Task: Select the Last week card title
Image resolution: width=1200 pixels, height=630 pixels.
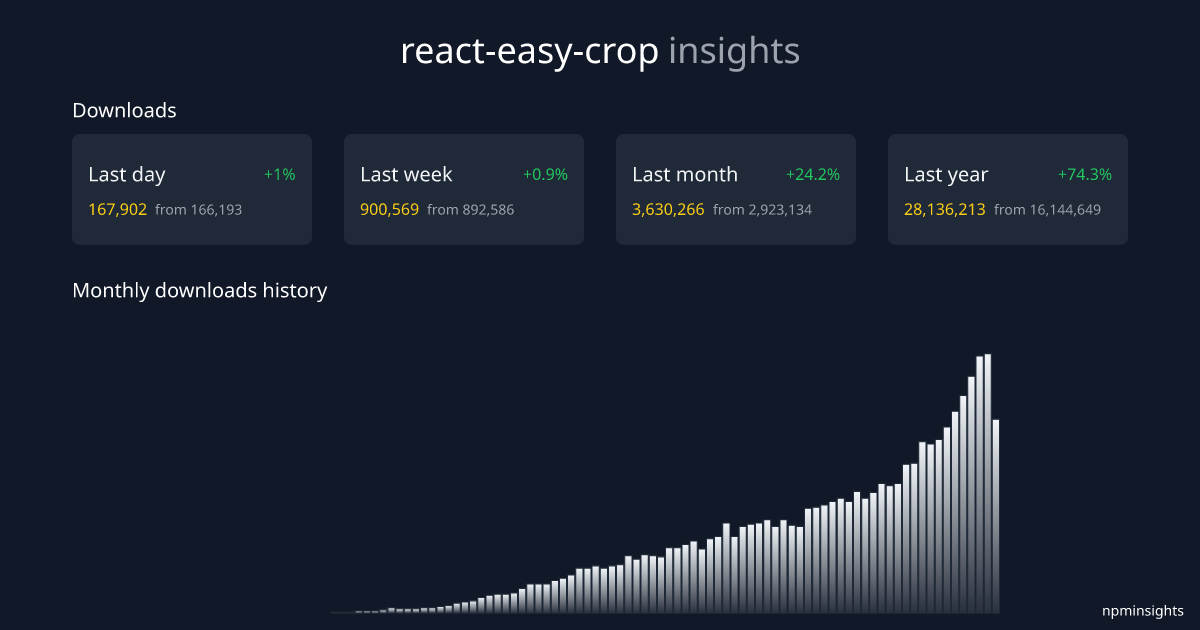Action: click(x=406, y=175)
